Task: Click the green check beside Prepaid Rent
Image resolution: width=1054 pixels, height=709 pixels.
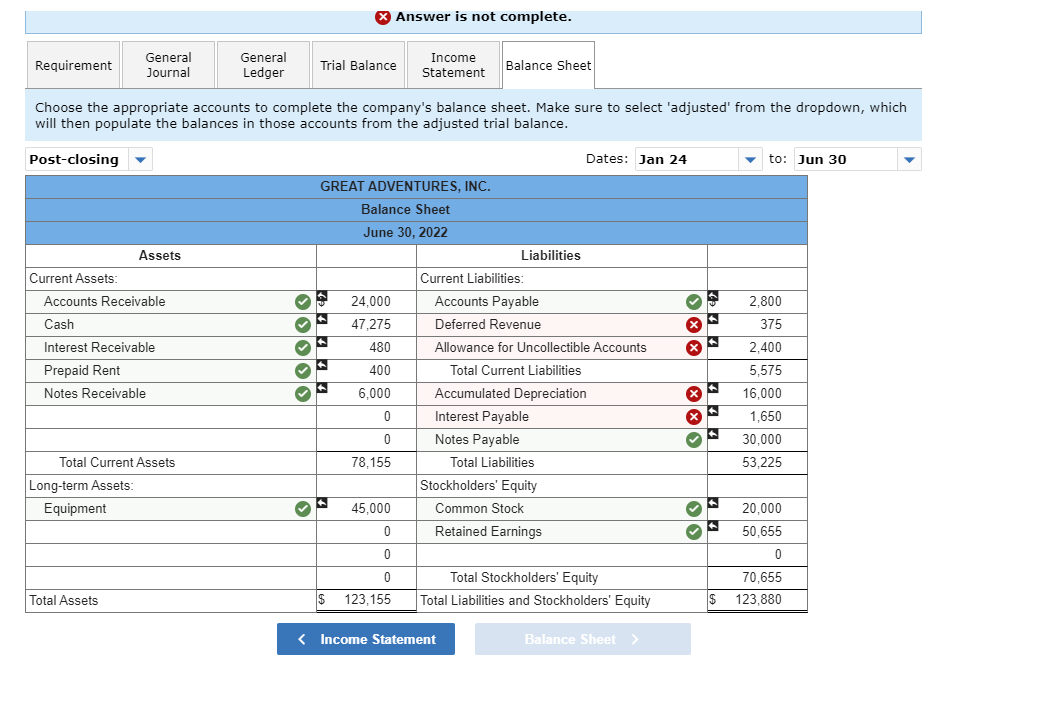Action: click(303, 370)
